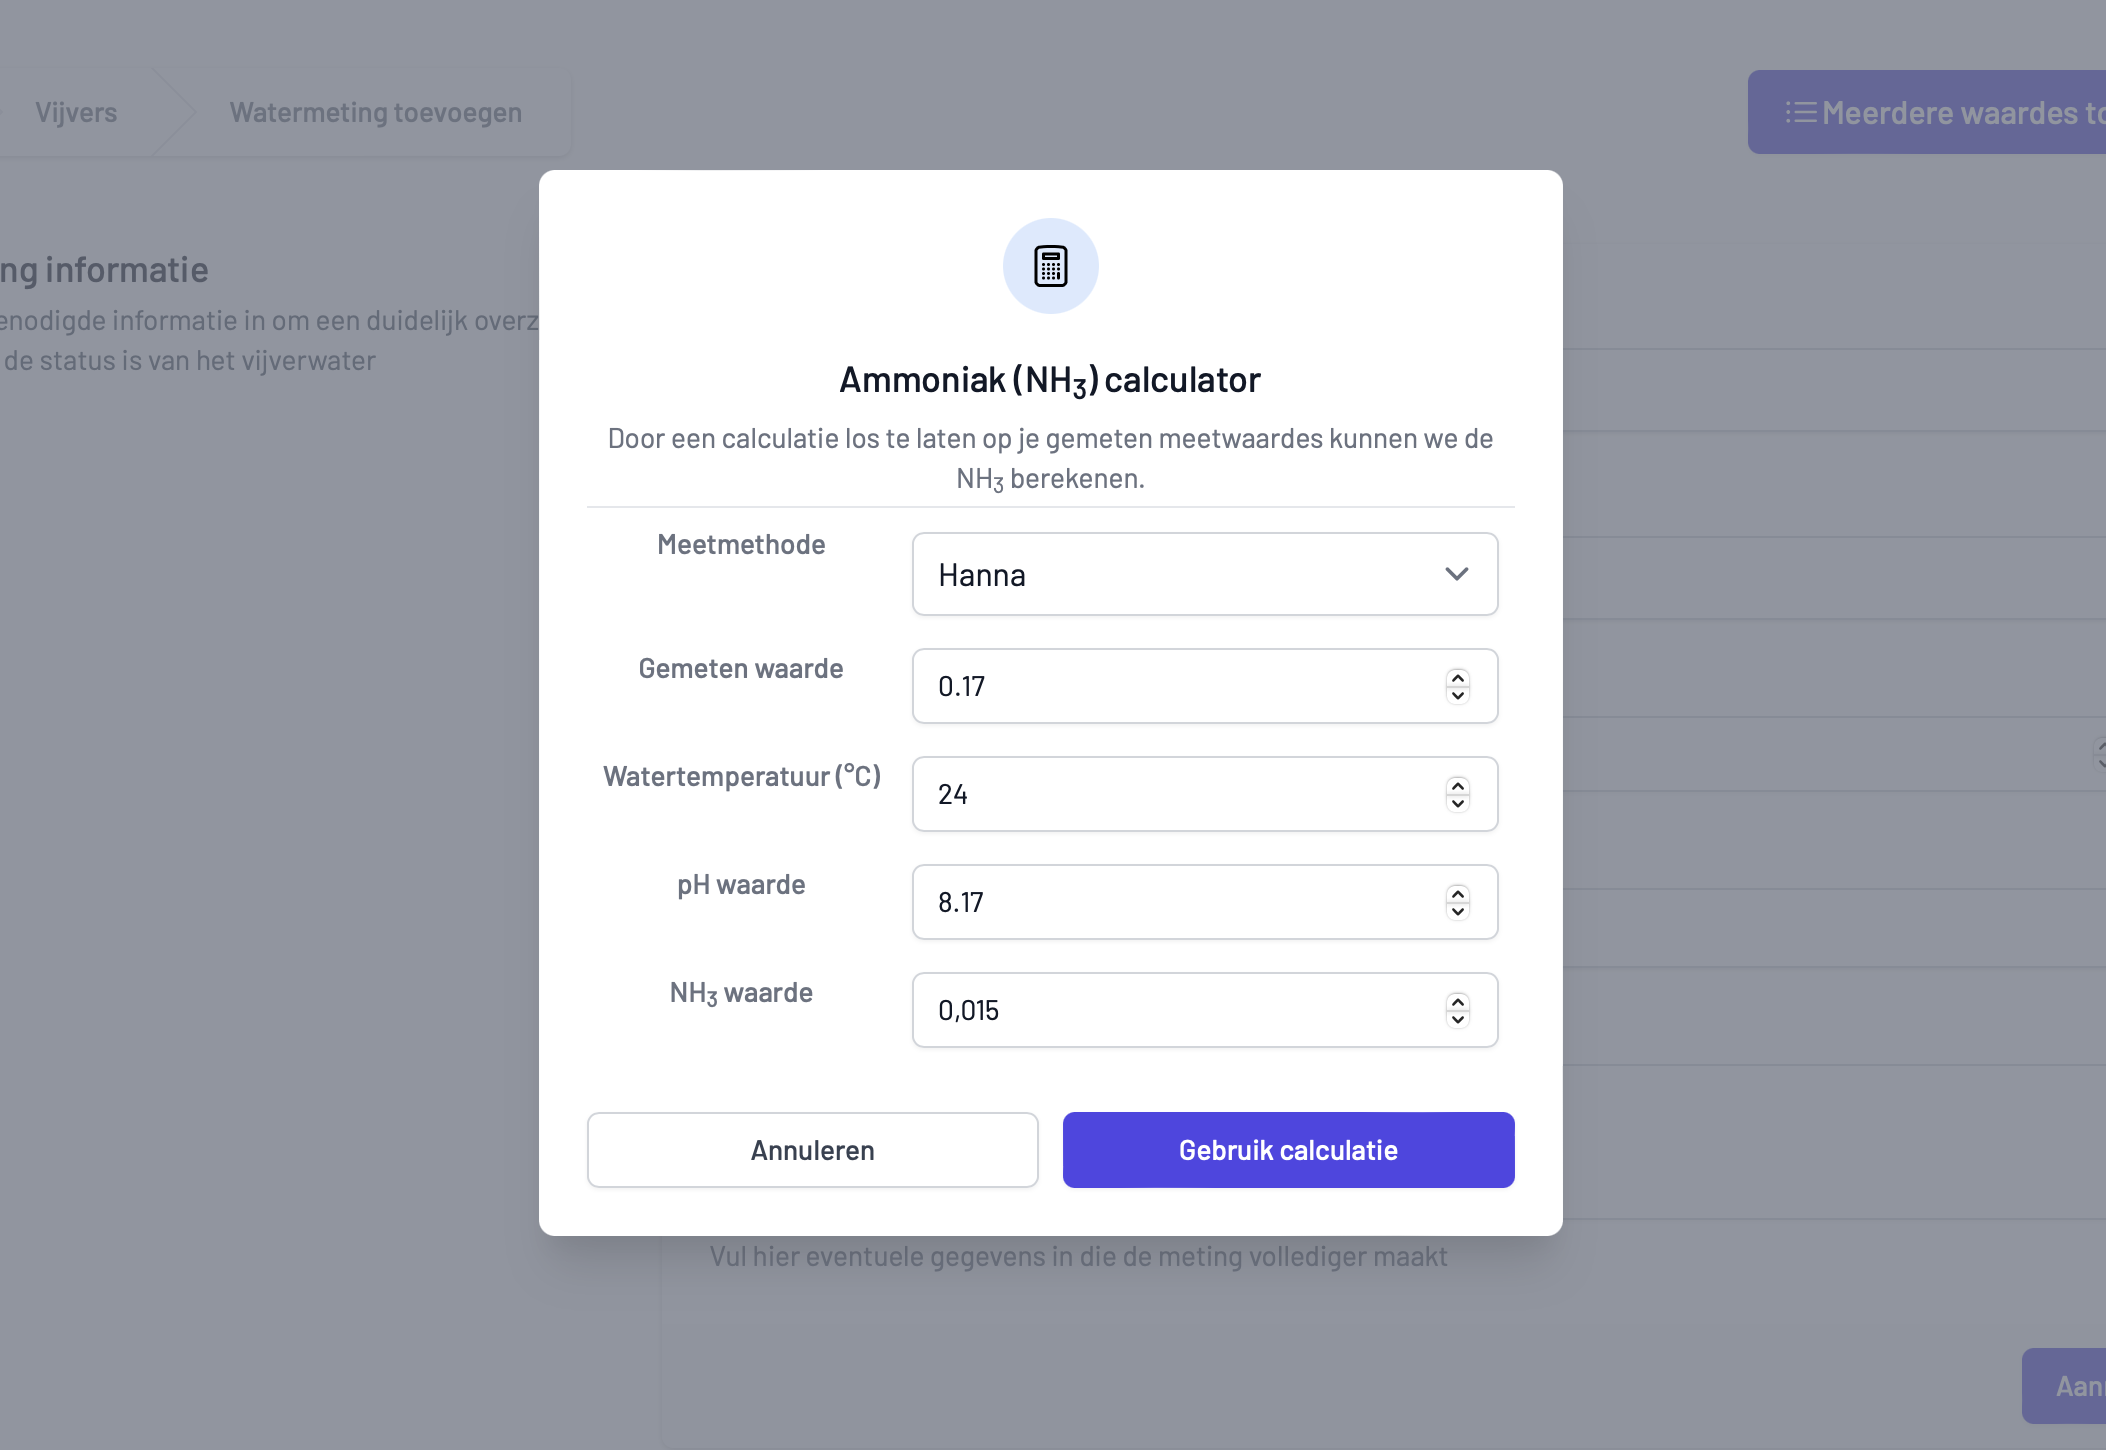
Task: Increase NH3 waarde with up stepper arrow
Action: pyautogui.click(x=1458, y=1002)
